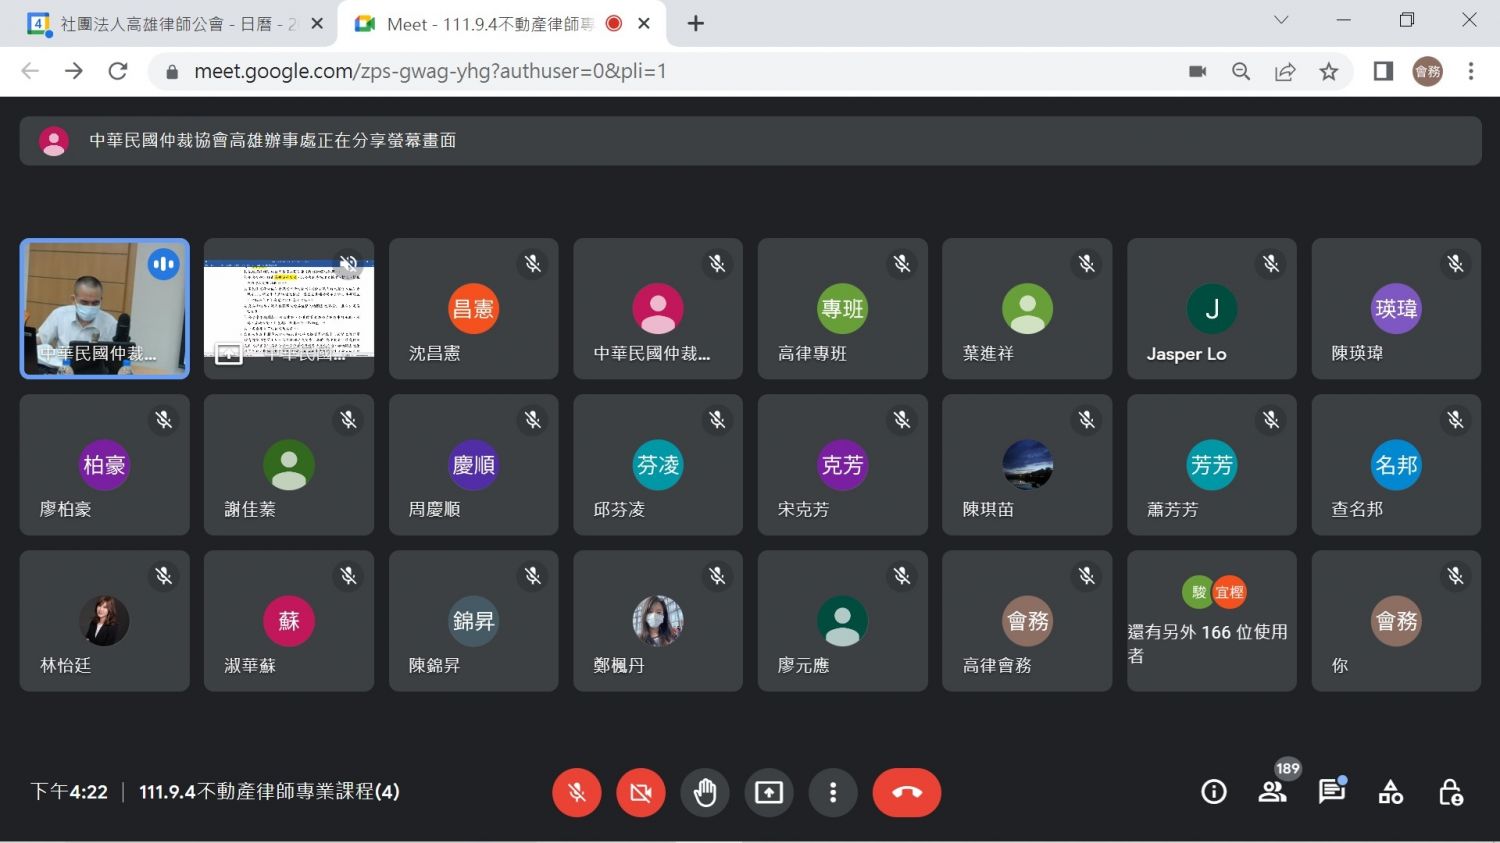Select 查名邦 participant tile
Screen dimensions: 1500x843
[x=1396, y=465]
